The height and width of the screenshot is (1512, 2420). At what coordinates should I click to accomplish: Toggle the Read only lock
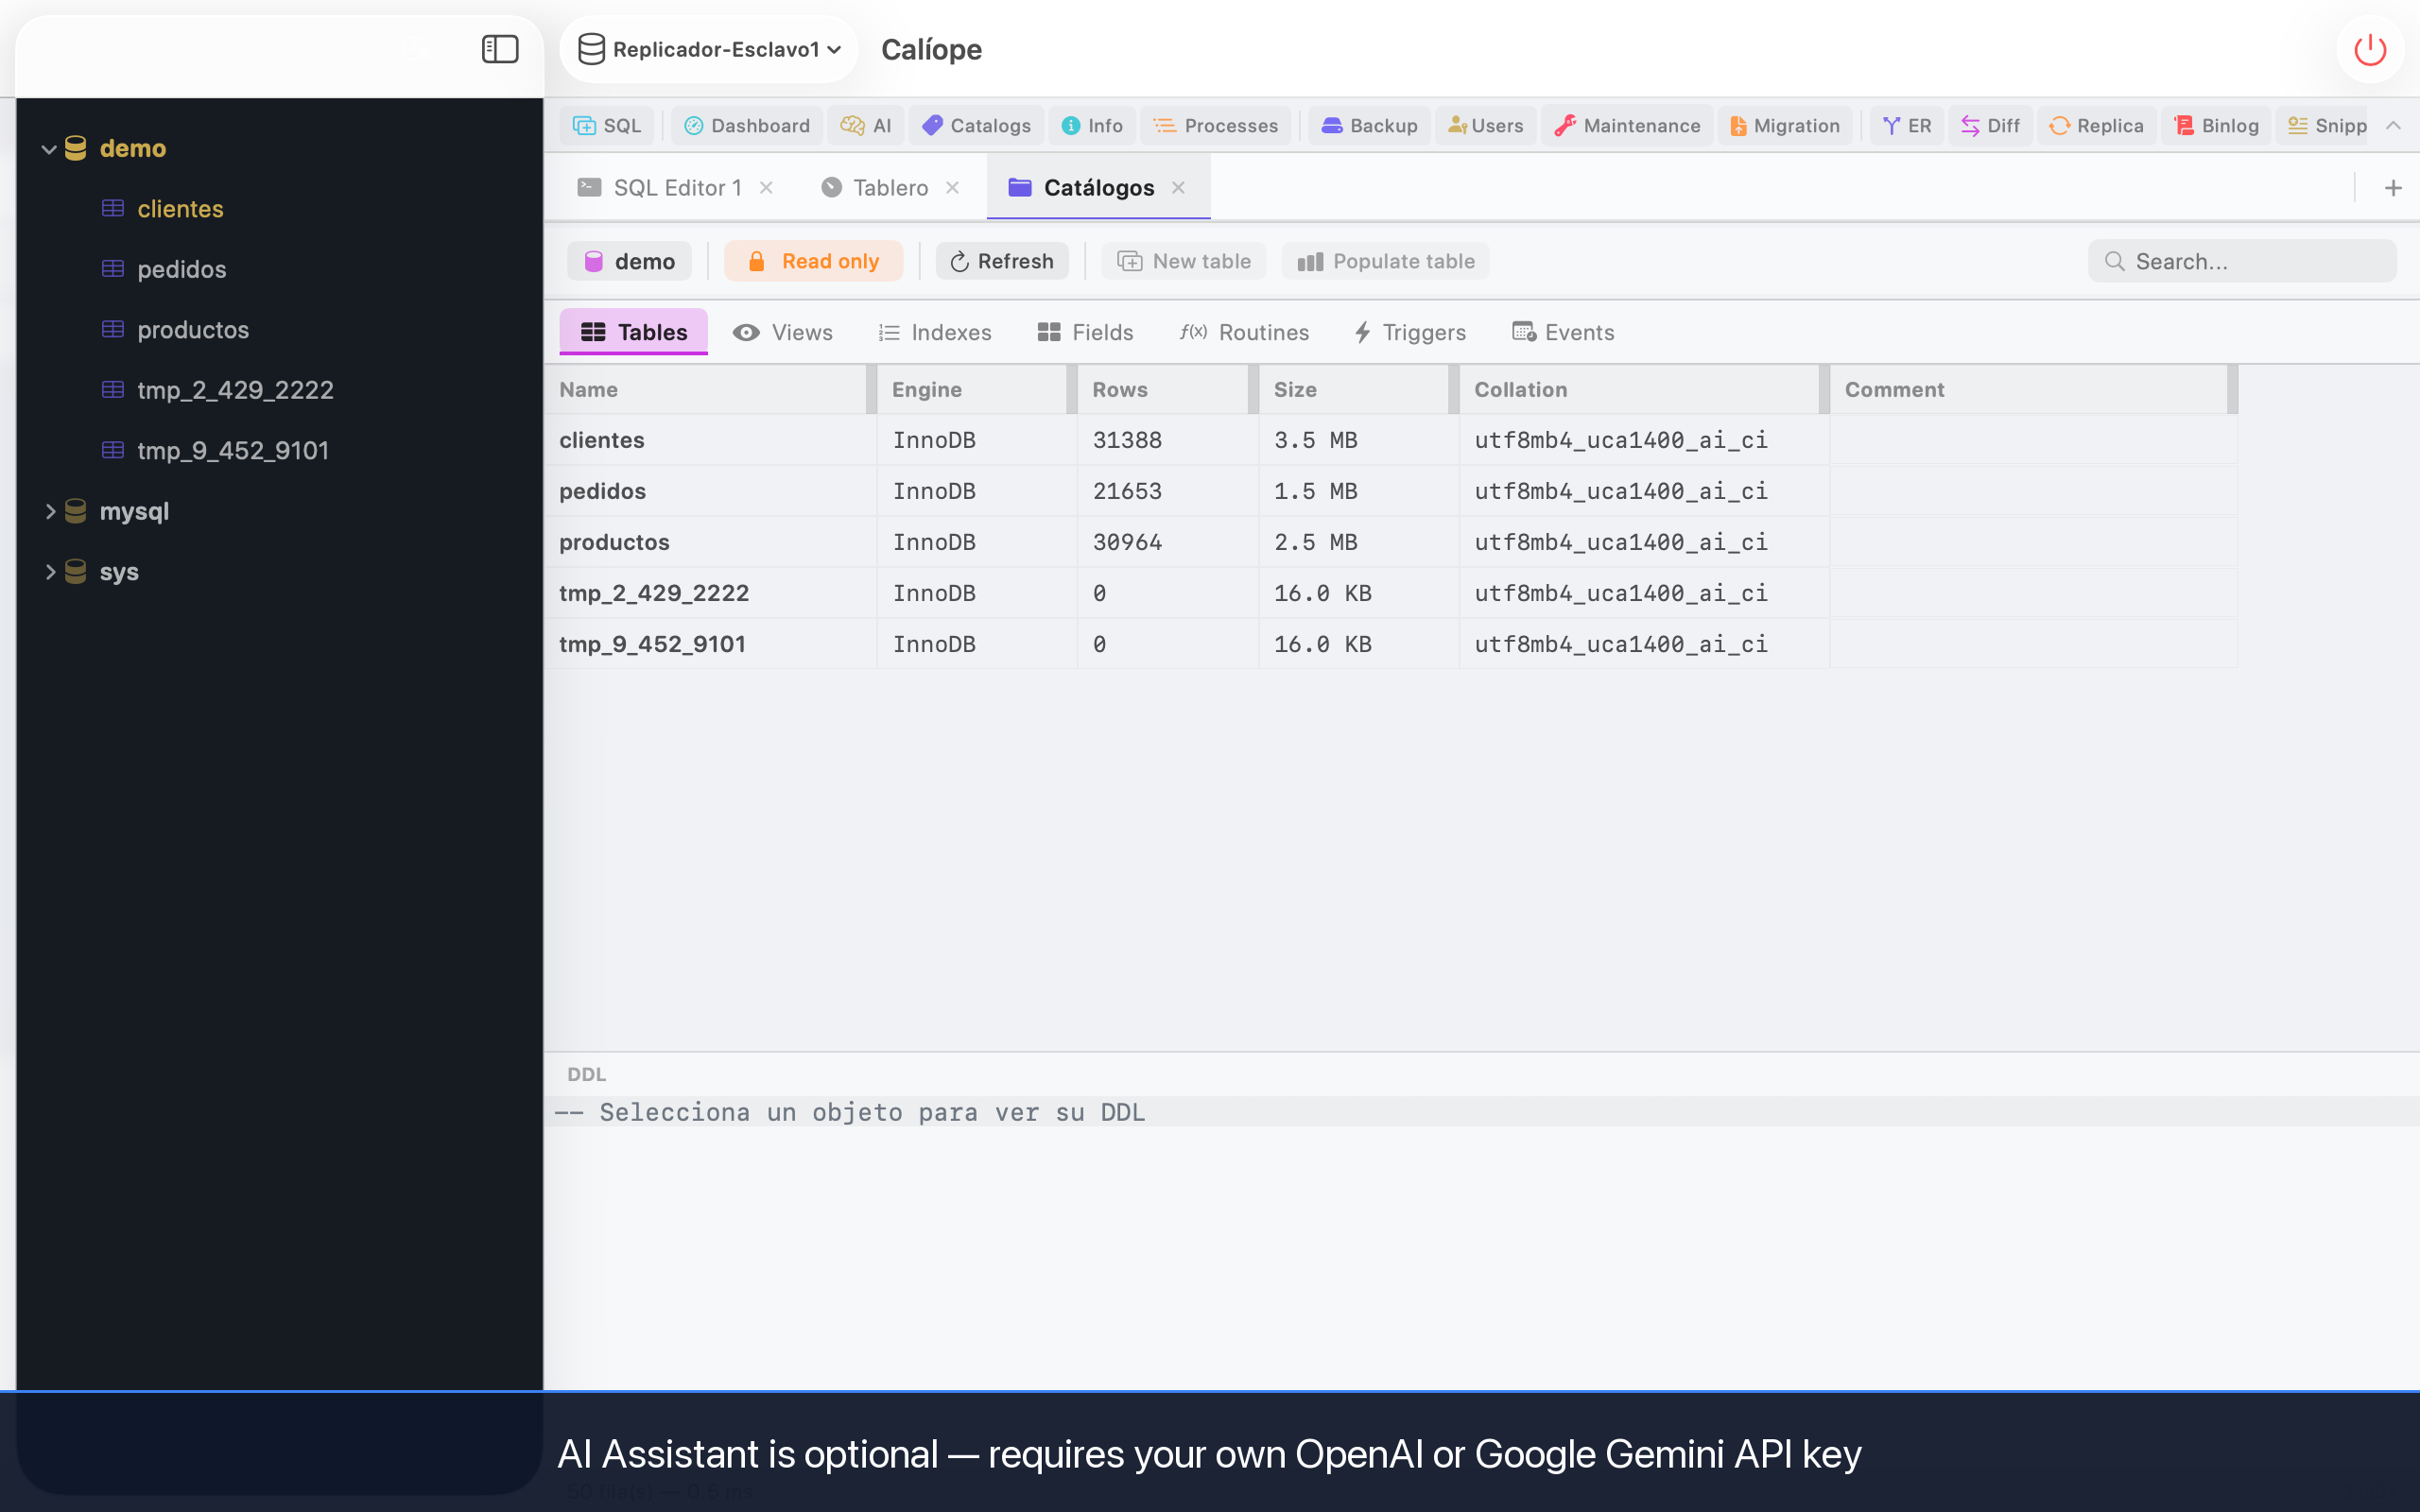click(813, 261)
